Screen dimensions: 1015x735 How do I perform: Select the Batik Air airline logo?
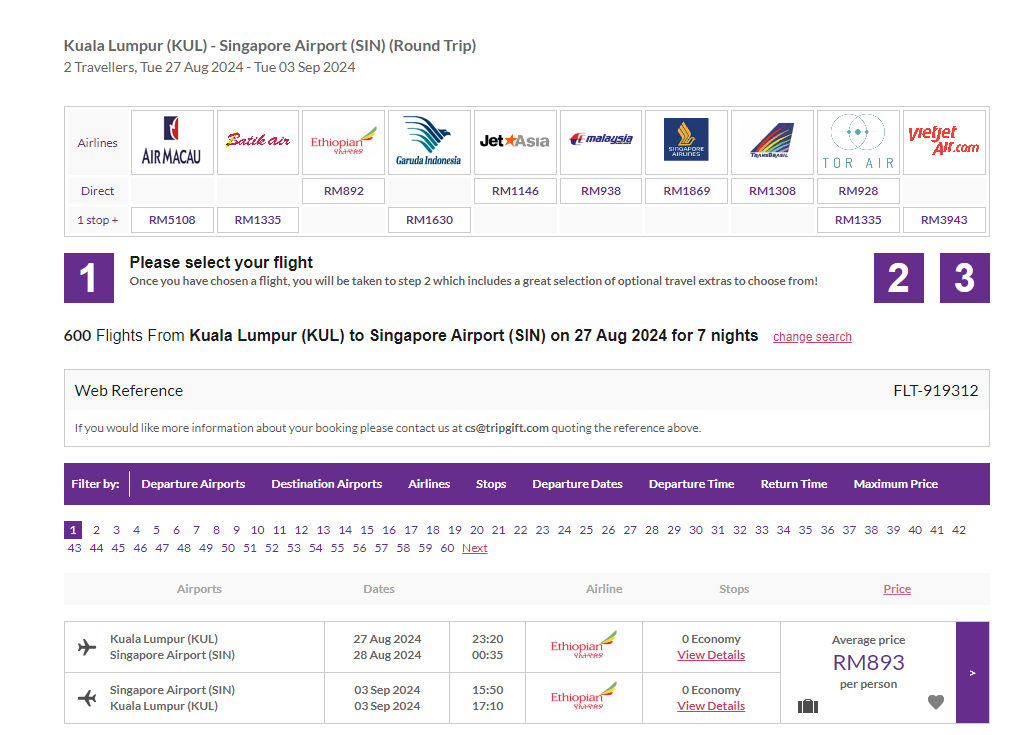tap(258, 142)
